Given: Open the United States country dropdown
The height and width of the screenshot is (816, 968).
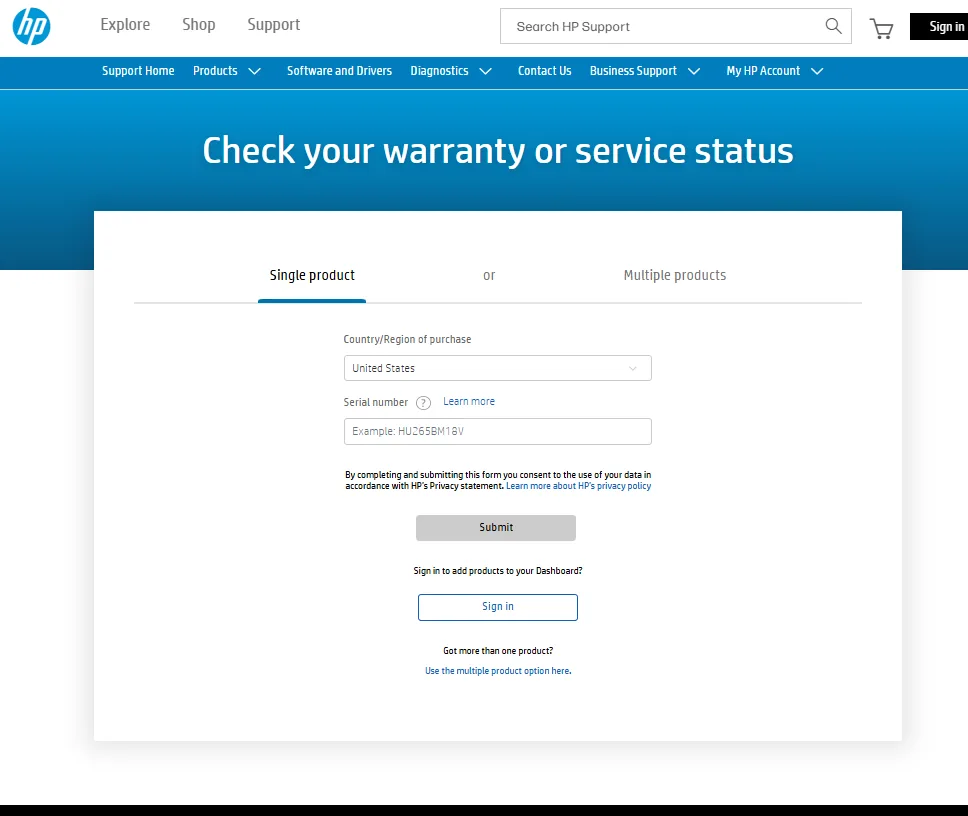Looking at the screenshot, I should 498,368.
